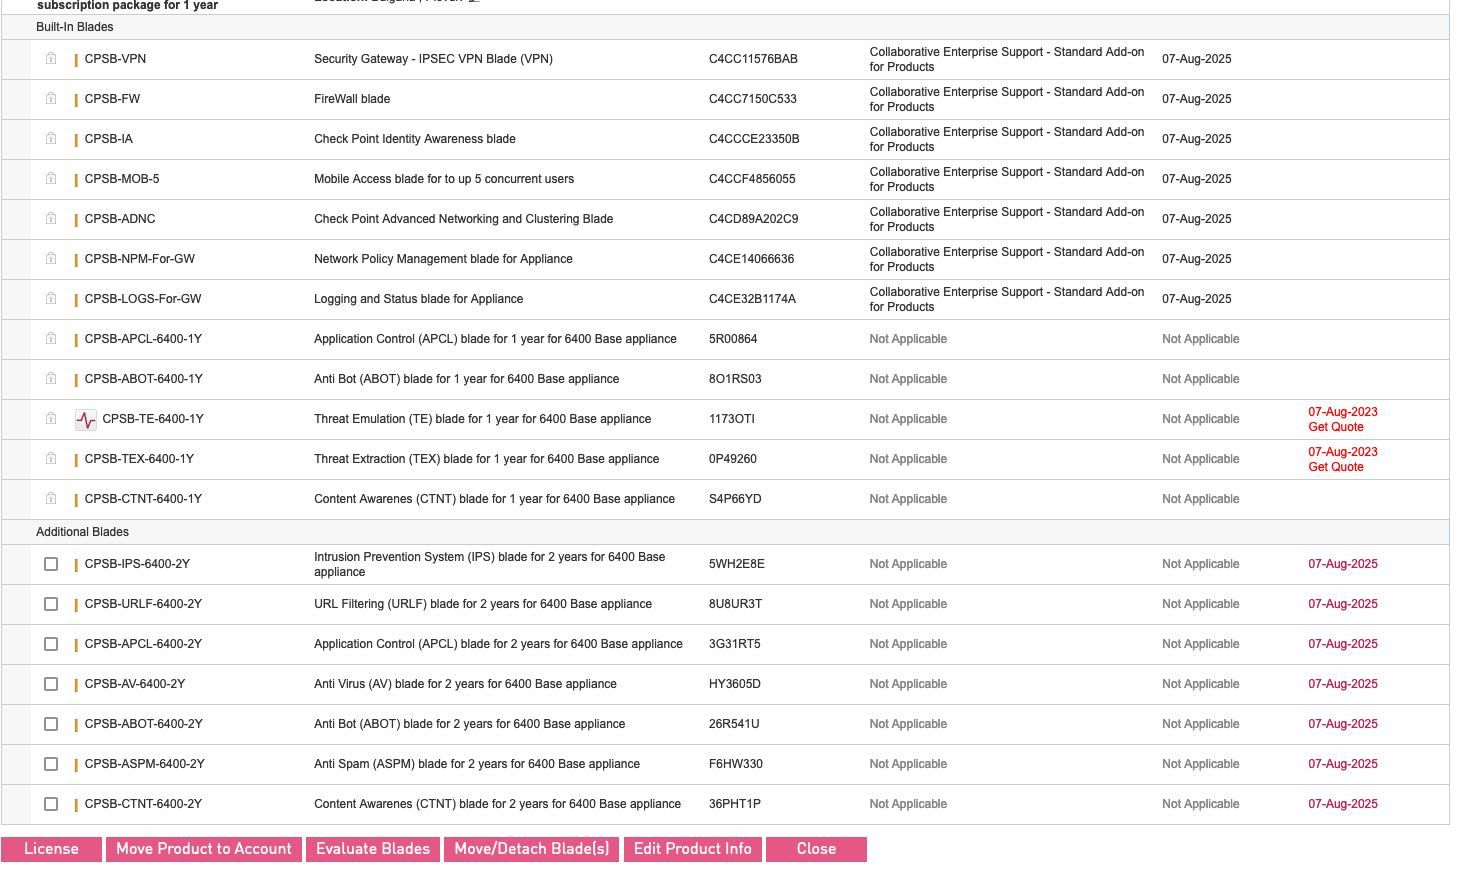Click certificate key C4CC7150C533
The height and width of the screenshot is (894, 1467).
(x=753, y=99)
